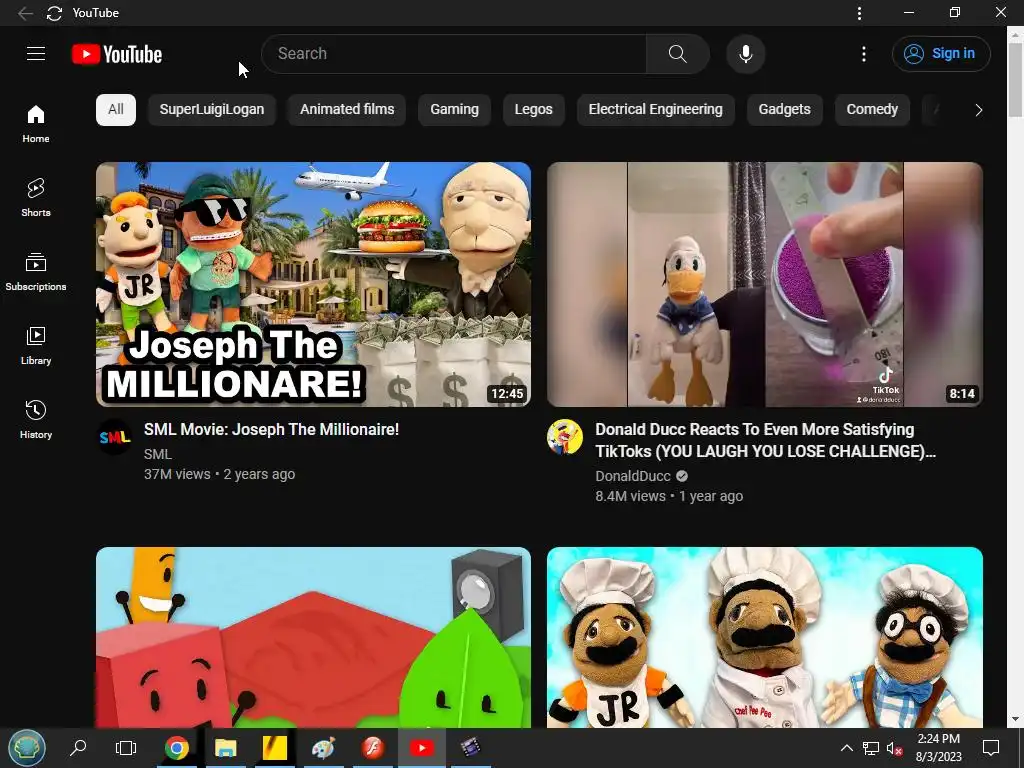The width and height of the screenshot is (1024, 768).
Task: Play the Joseph The Millionaire thumbnail
Action: click(313, 284)
